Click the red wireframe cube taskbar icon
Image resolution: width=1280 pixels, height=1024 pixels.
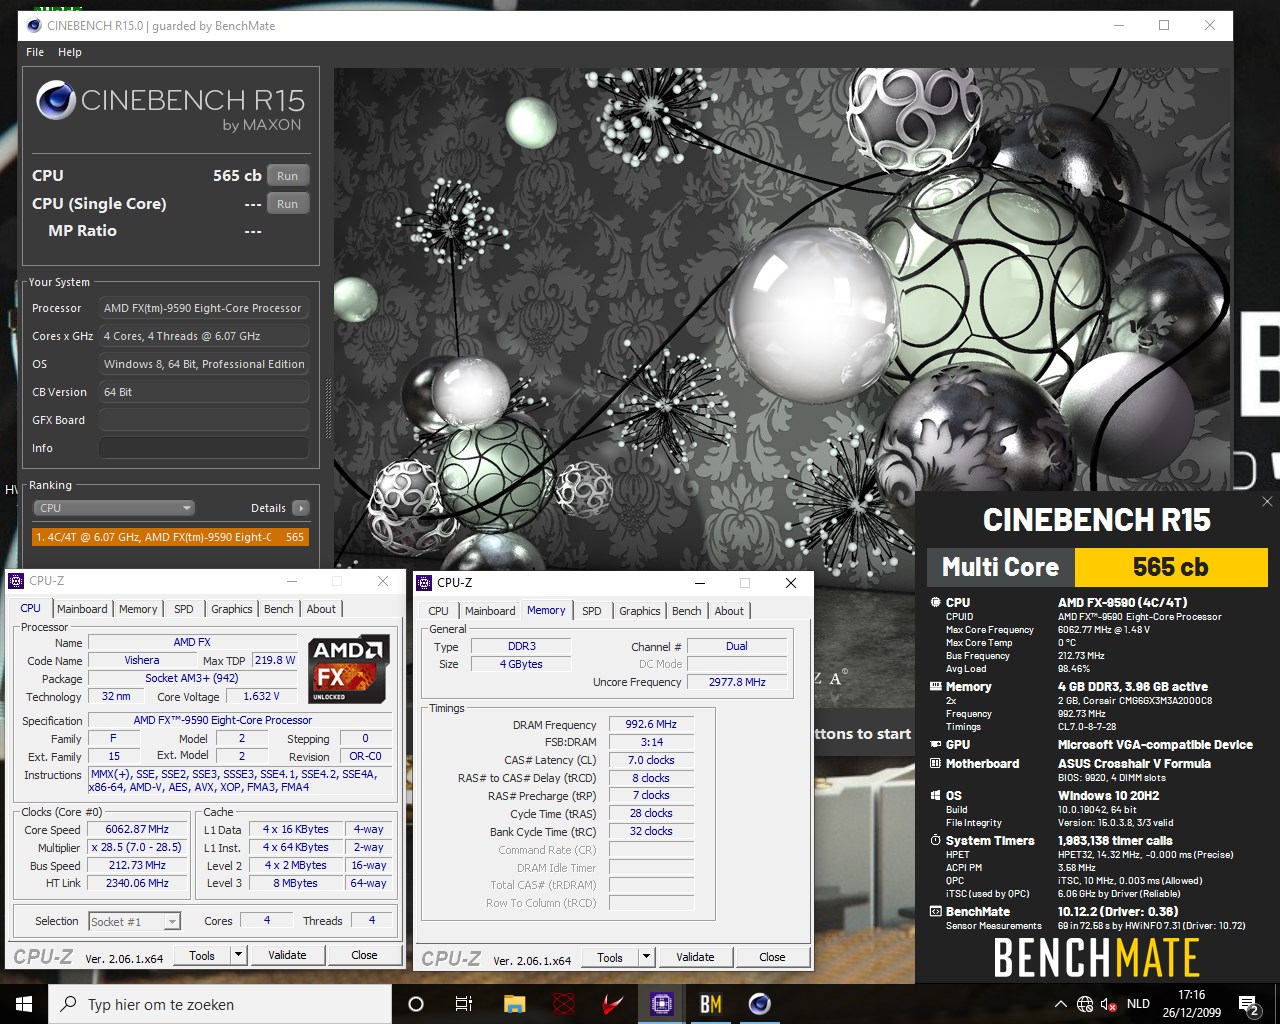(564, 1004)
